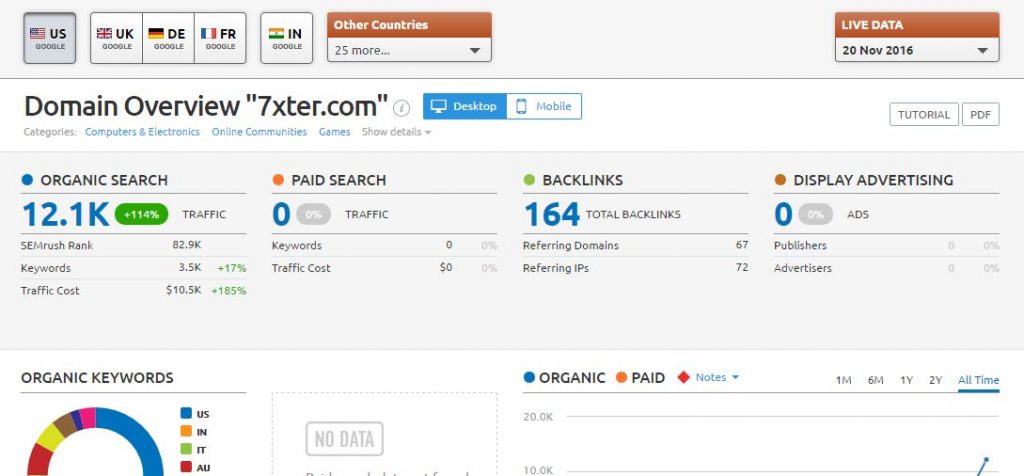
Task: Click the 12.1K organic traffic value
Action: pos(65,214)
